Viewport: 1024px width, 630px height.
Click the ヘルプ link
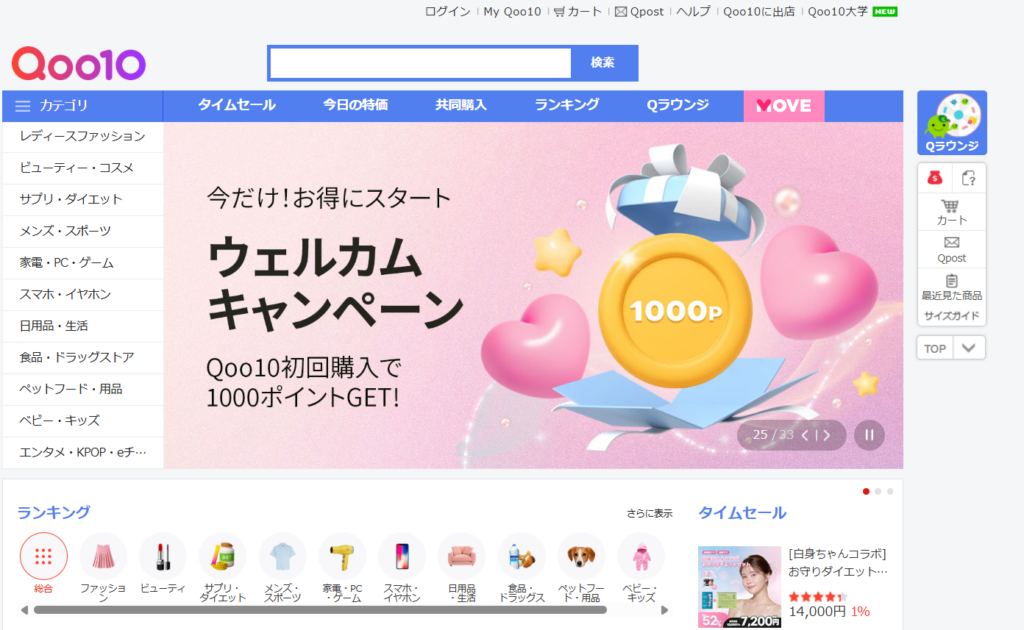tap(693, 12)
